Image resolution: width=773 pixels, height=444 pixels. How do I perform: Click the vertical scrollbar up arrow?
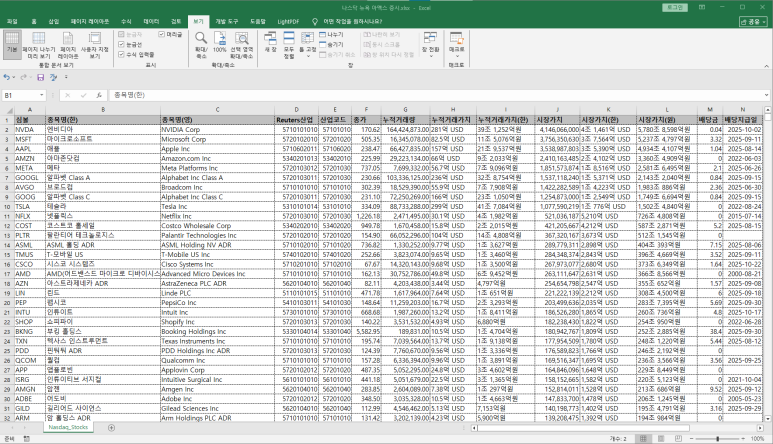click(x=768, y=110)
